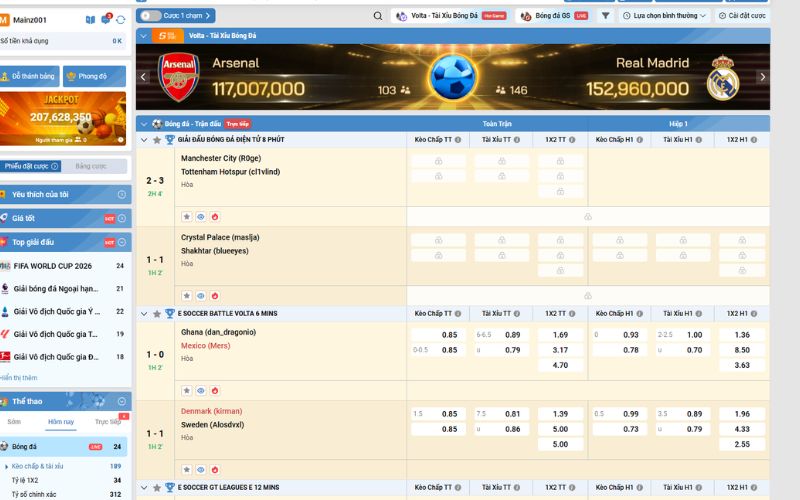
Task: Click the fire icon under Crystal Palace match
Action: [x=215, y=296]
